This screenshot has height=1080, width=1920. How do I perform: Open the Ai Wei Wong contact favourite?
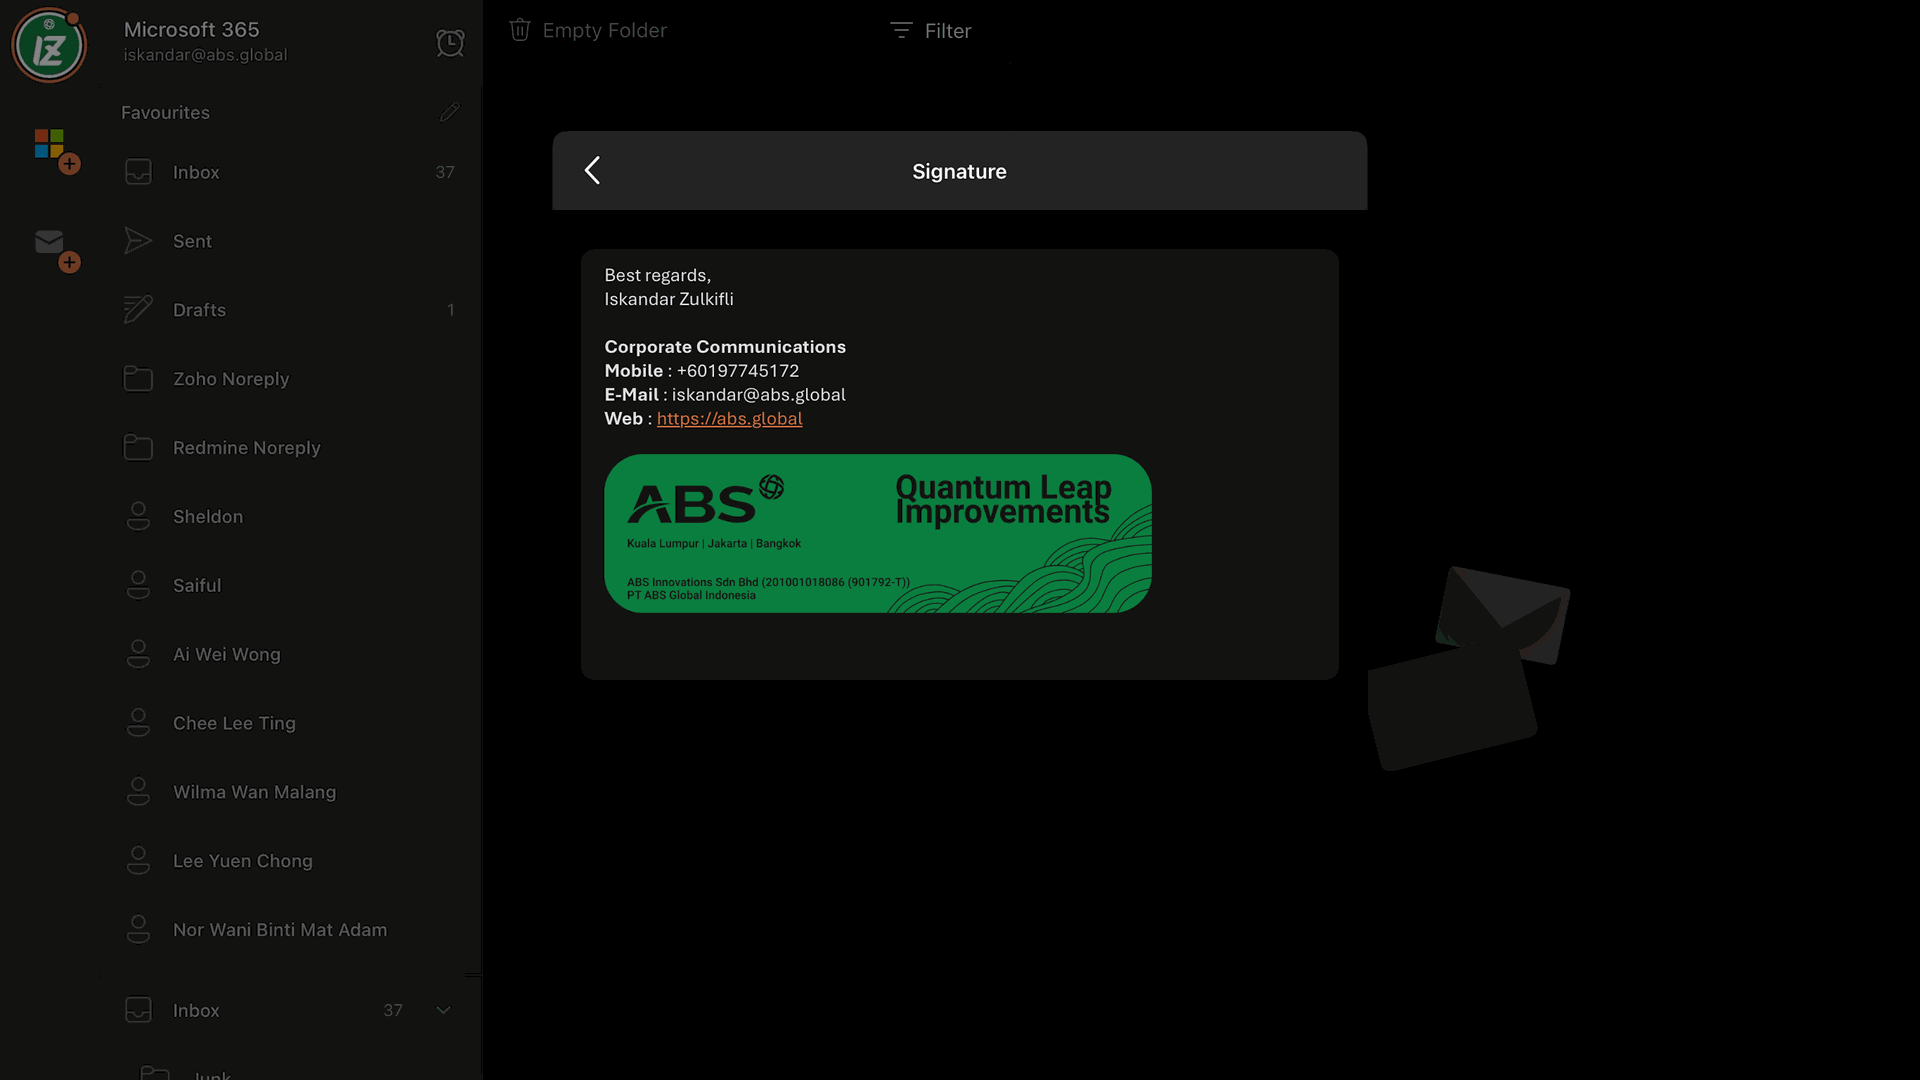point(226,654)
